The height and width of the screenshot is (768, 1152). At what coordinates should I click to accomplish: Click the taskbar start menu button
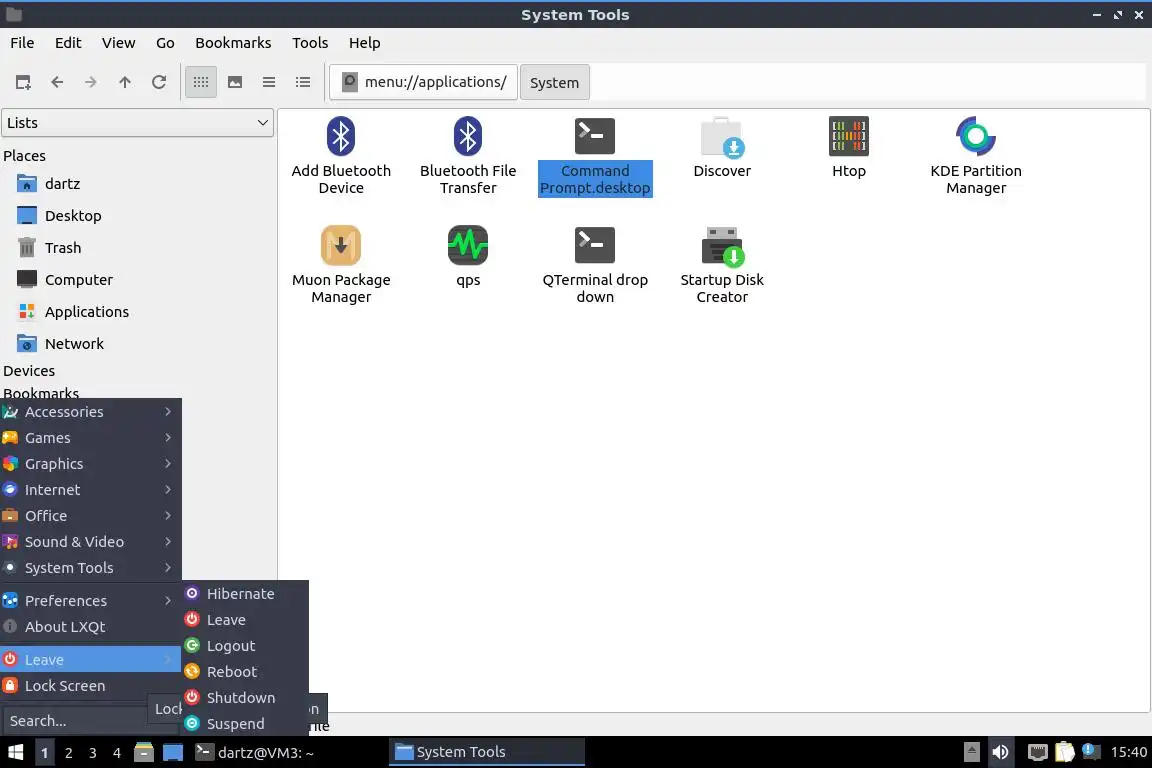coord(15,752)
